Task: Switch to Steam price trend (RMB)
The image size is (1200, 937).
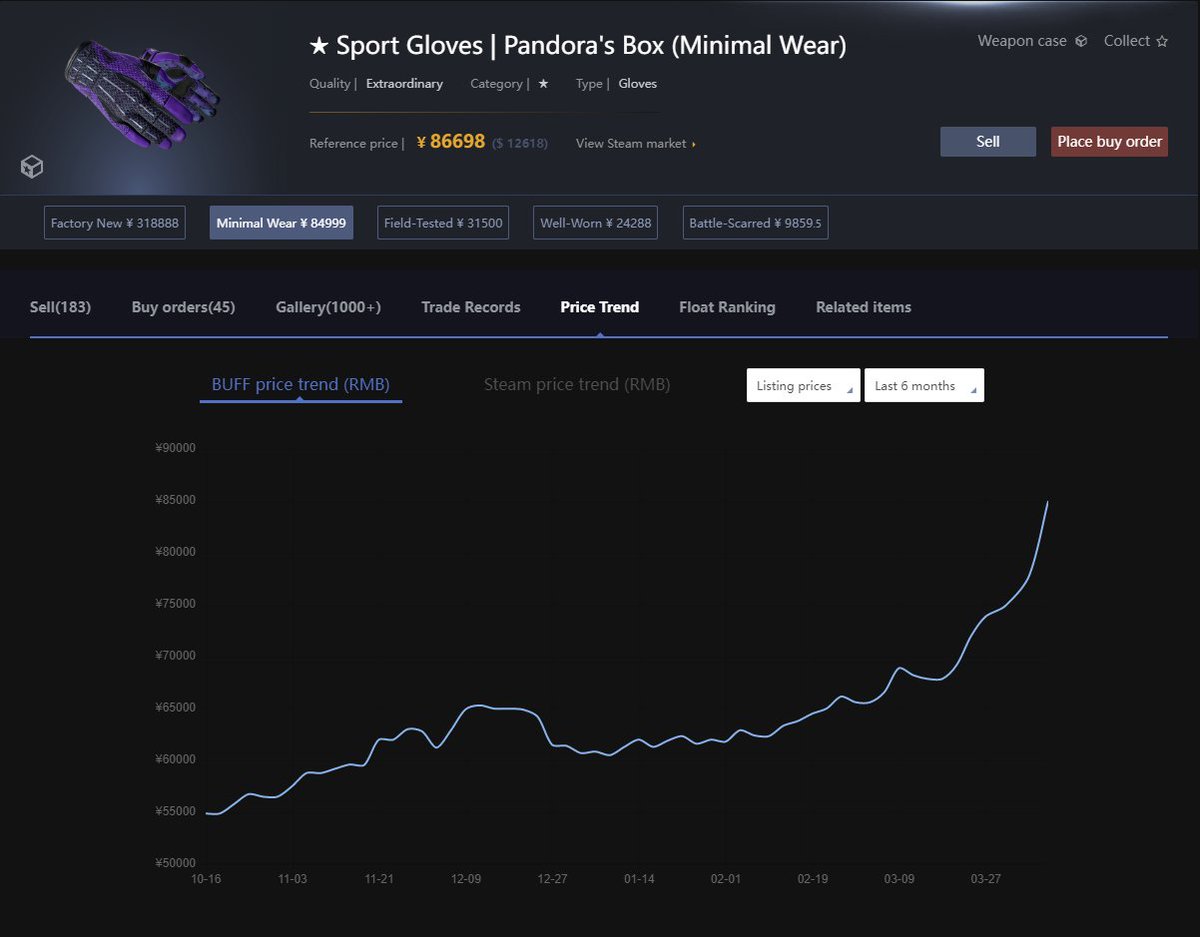Action: click(577, 385)
